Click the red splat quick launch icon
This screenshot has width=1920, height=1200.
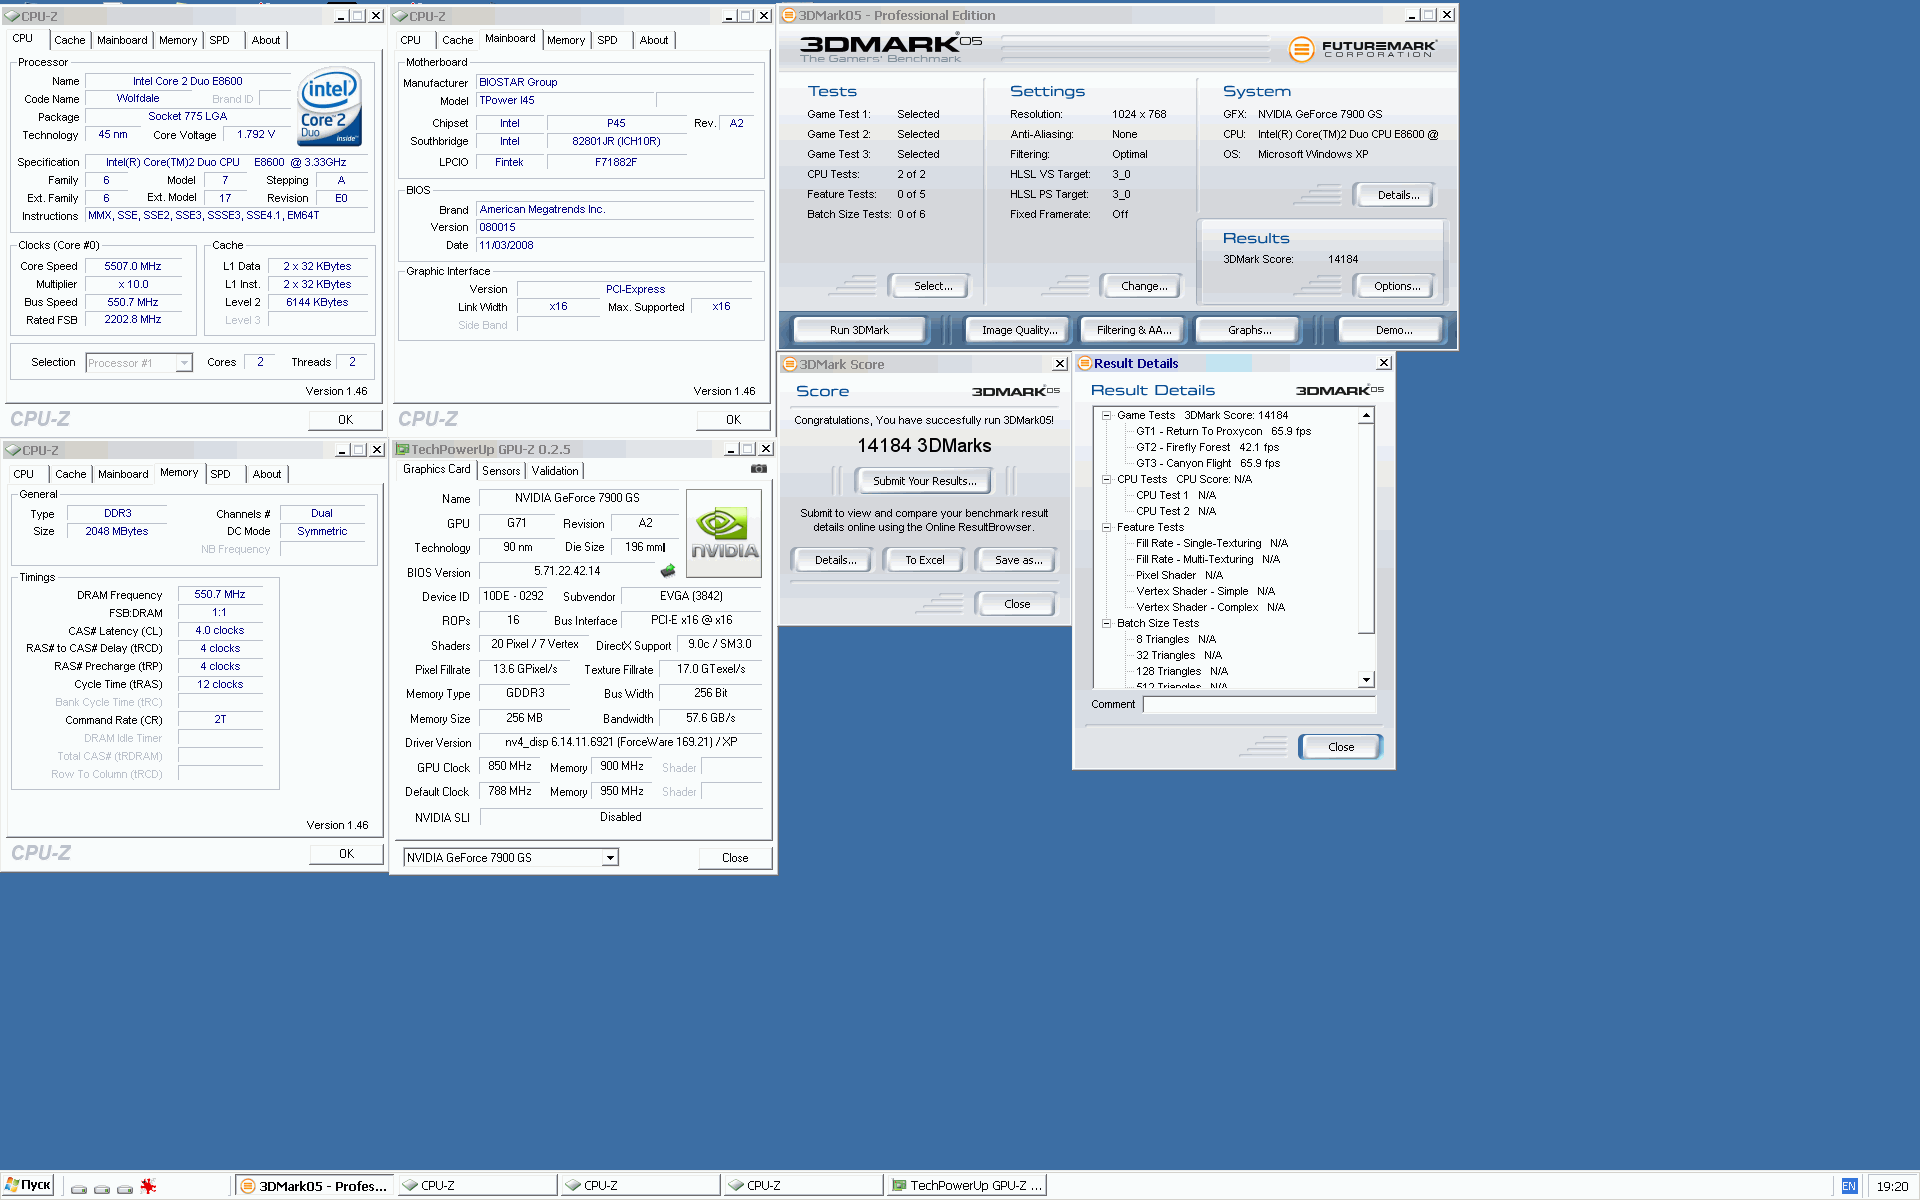148,1186
